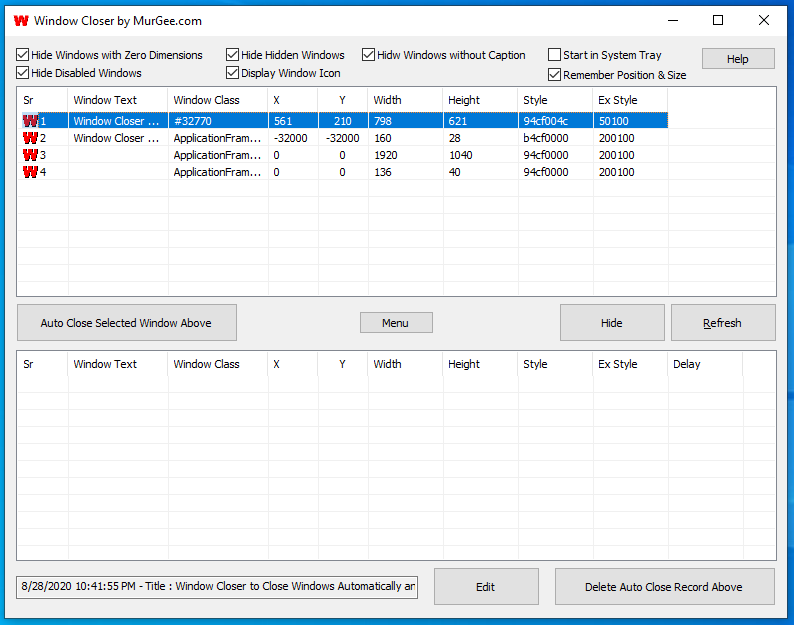This screenshot has width=794, height=625.
Task: Click the Window Closer title bar icon
Action: click(x=21, y=21)
